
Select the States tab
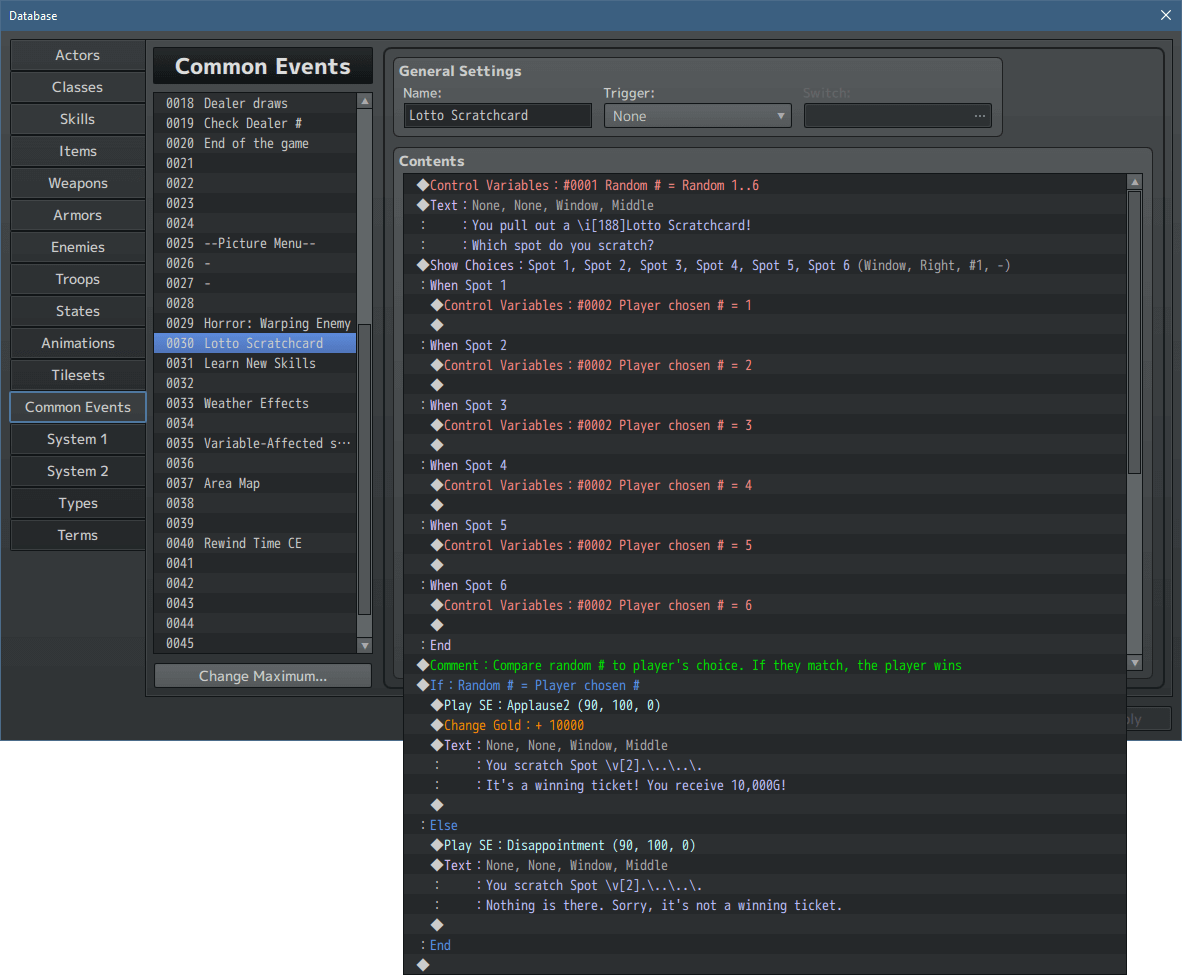78,311
